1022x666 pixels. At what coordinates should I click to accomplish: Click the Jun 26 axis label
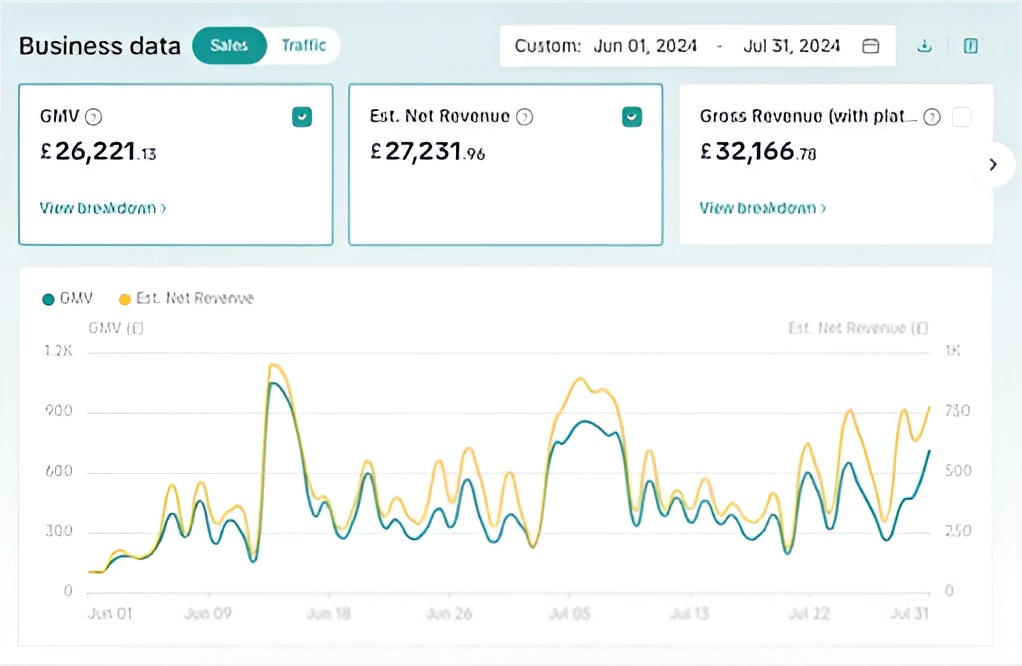coord(449,613)
